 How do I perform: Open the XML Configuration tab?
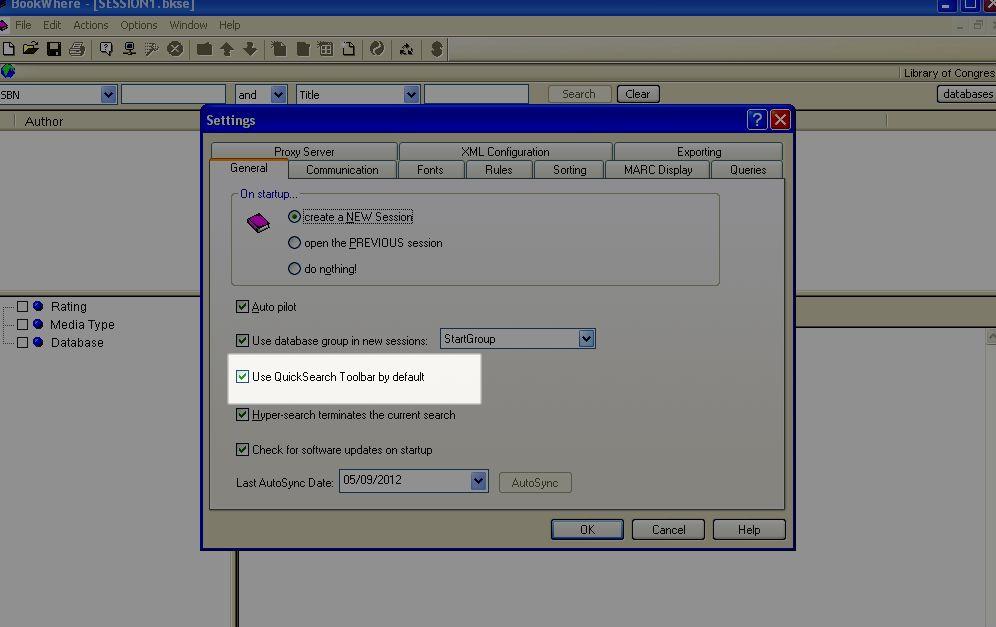(506, 152)
